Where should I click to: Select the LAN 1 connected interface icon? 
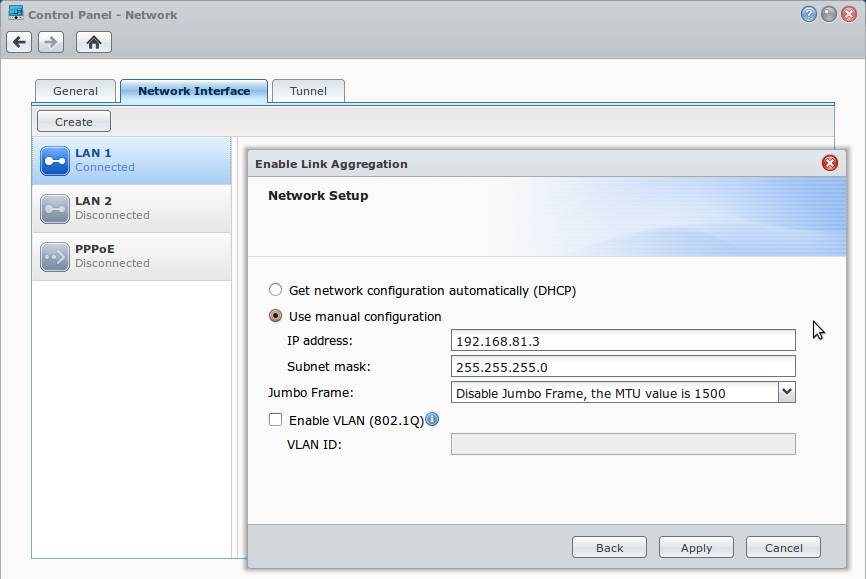[55, 161]
